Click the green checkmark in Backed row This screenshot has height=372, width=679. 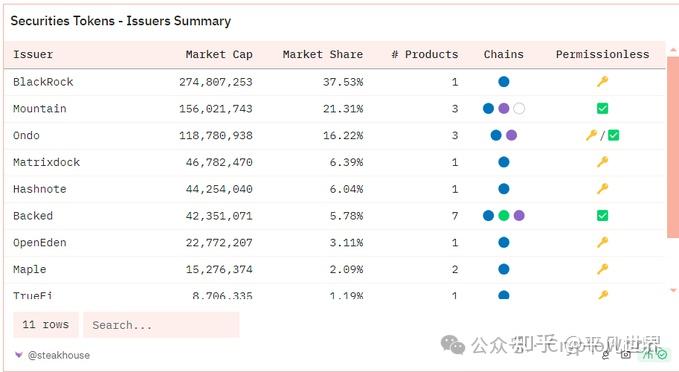pyautogui.click(x=602, y=215)
